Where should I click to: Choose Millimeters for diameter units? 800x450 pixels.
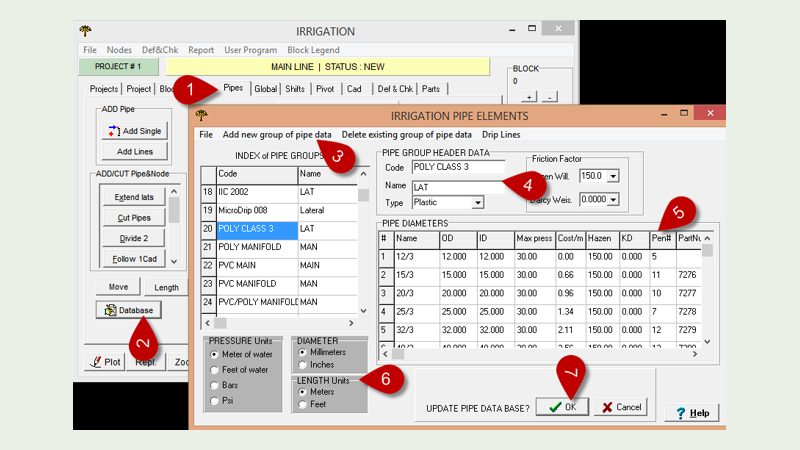coord(303,353)
